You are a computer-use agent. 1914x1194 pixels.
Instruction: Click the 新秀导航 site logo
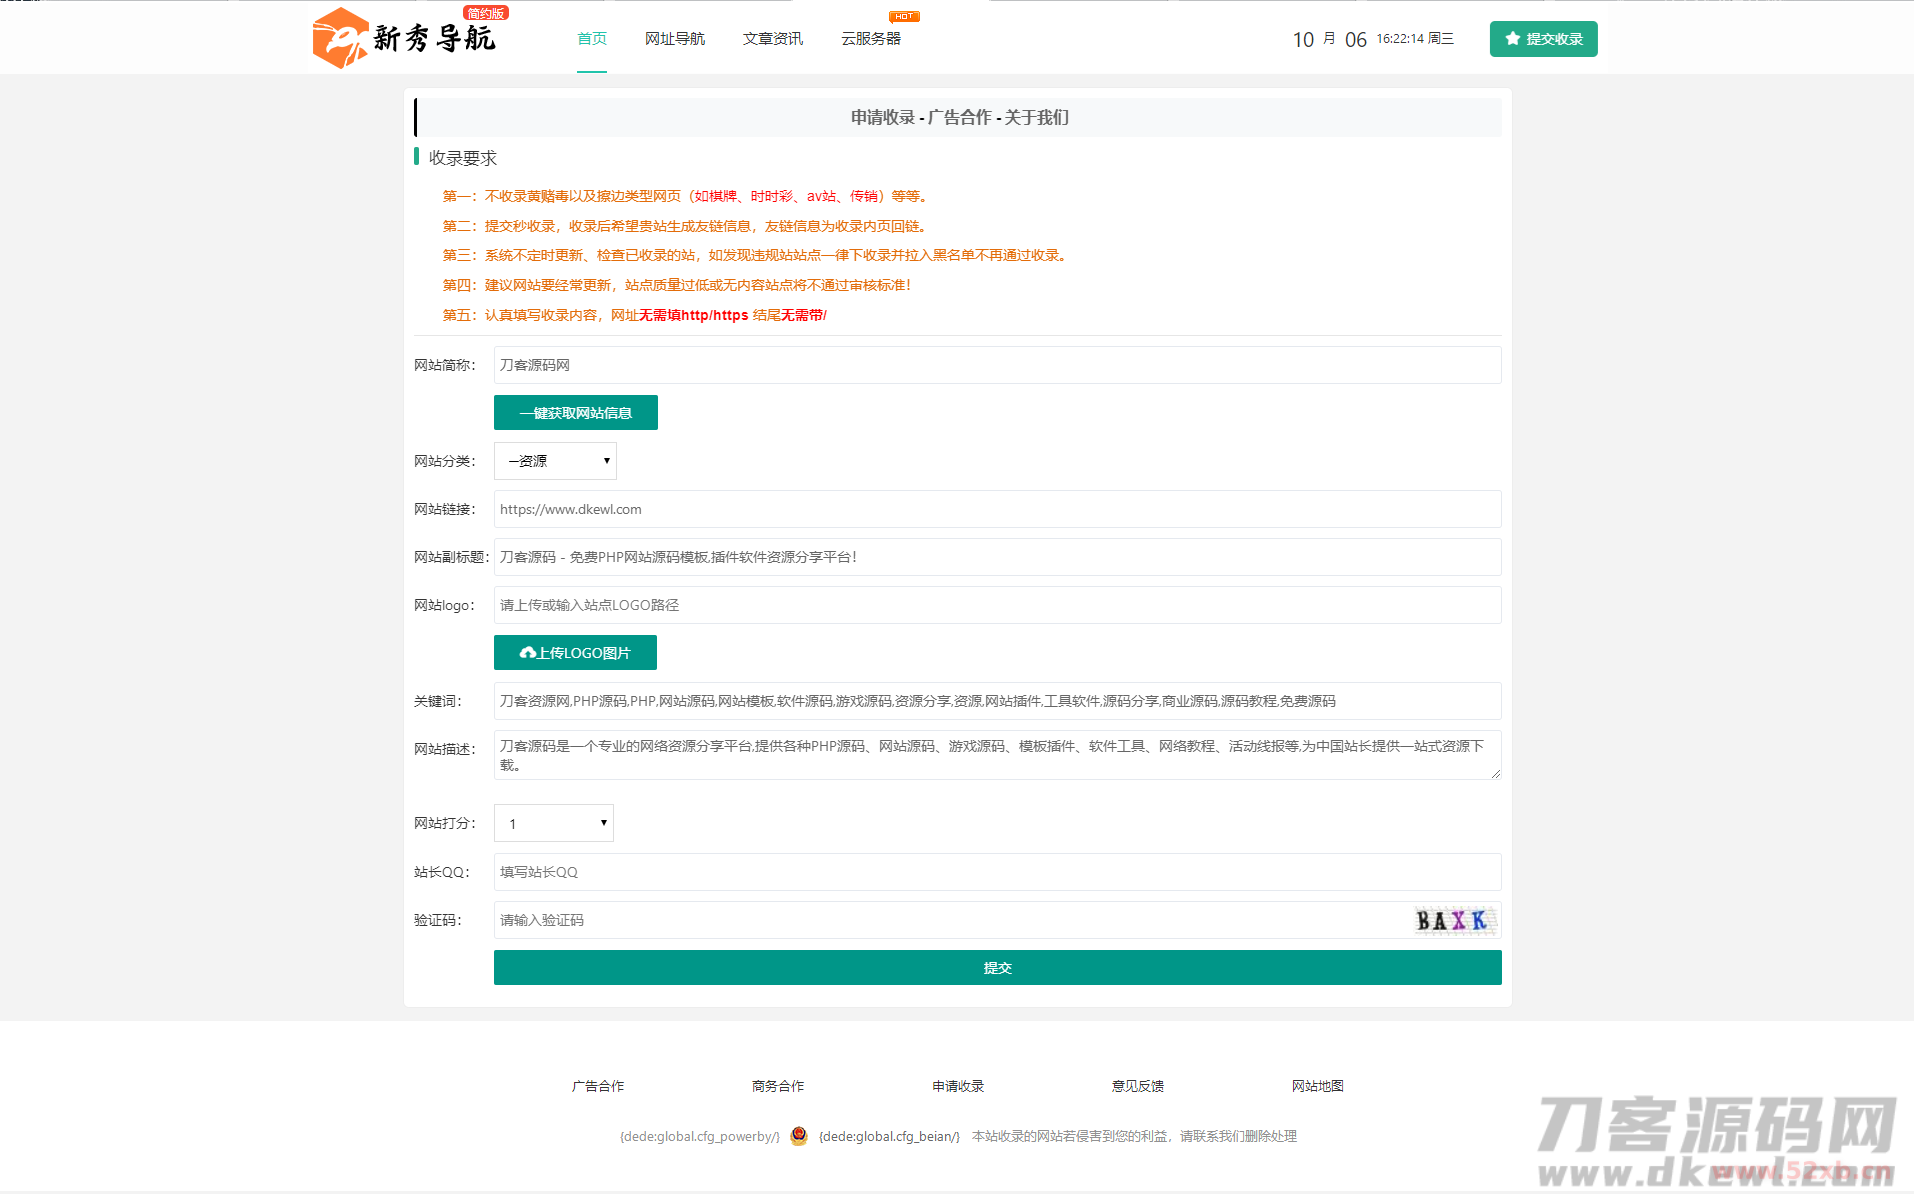[404, 38]
